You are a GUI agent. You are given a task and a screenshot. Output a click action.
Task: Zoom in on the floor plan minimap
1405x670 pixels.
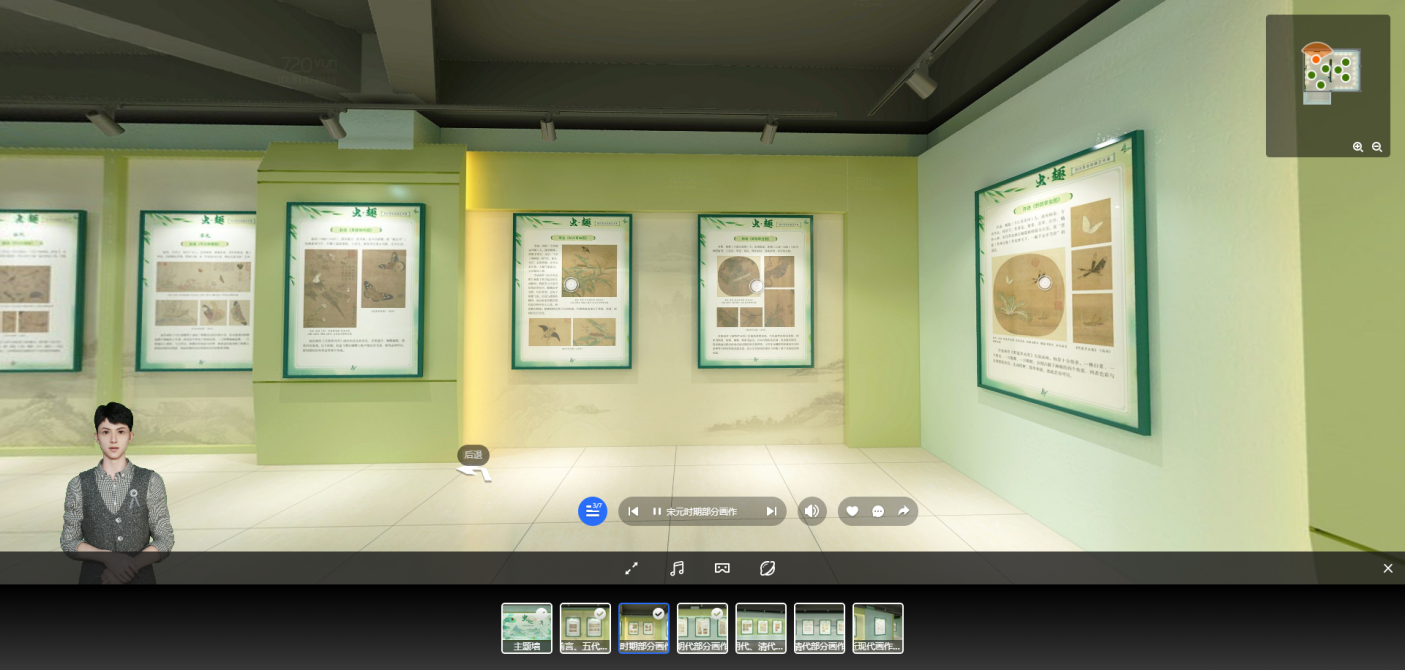(1358, 147)
